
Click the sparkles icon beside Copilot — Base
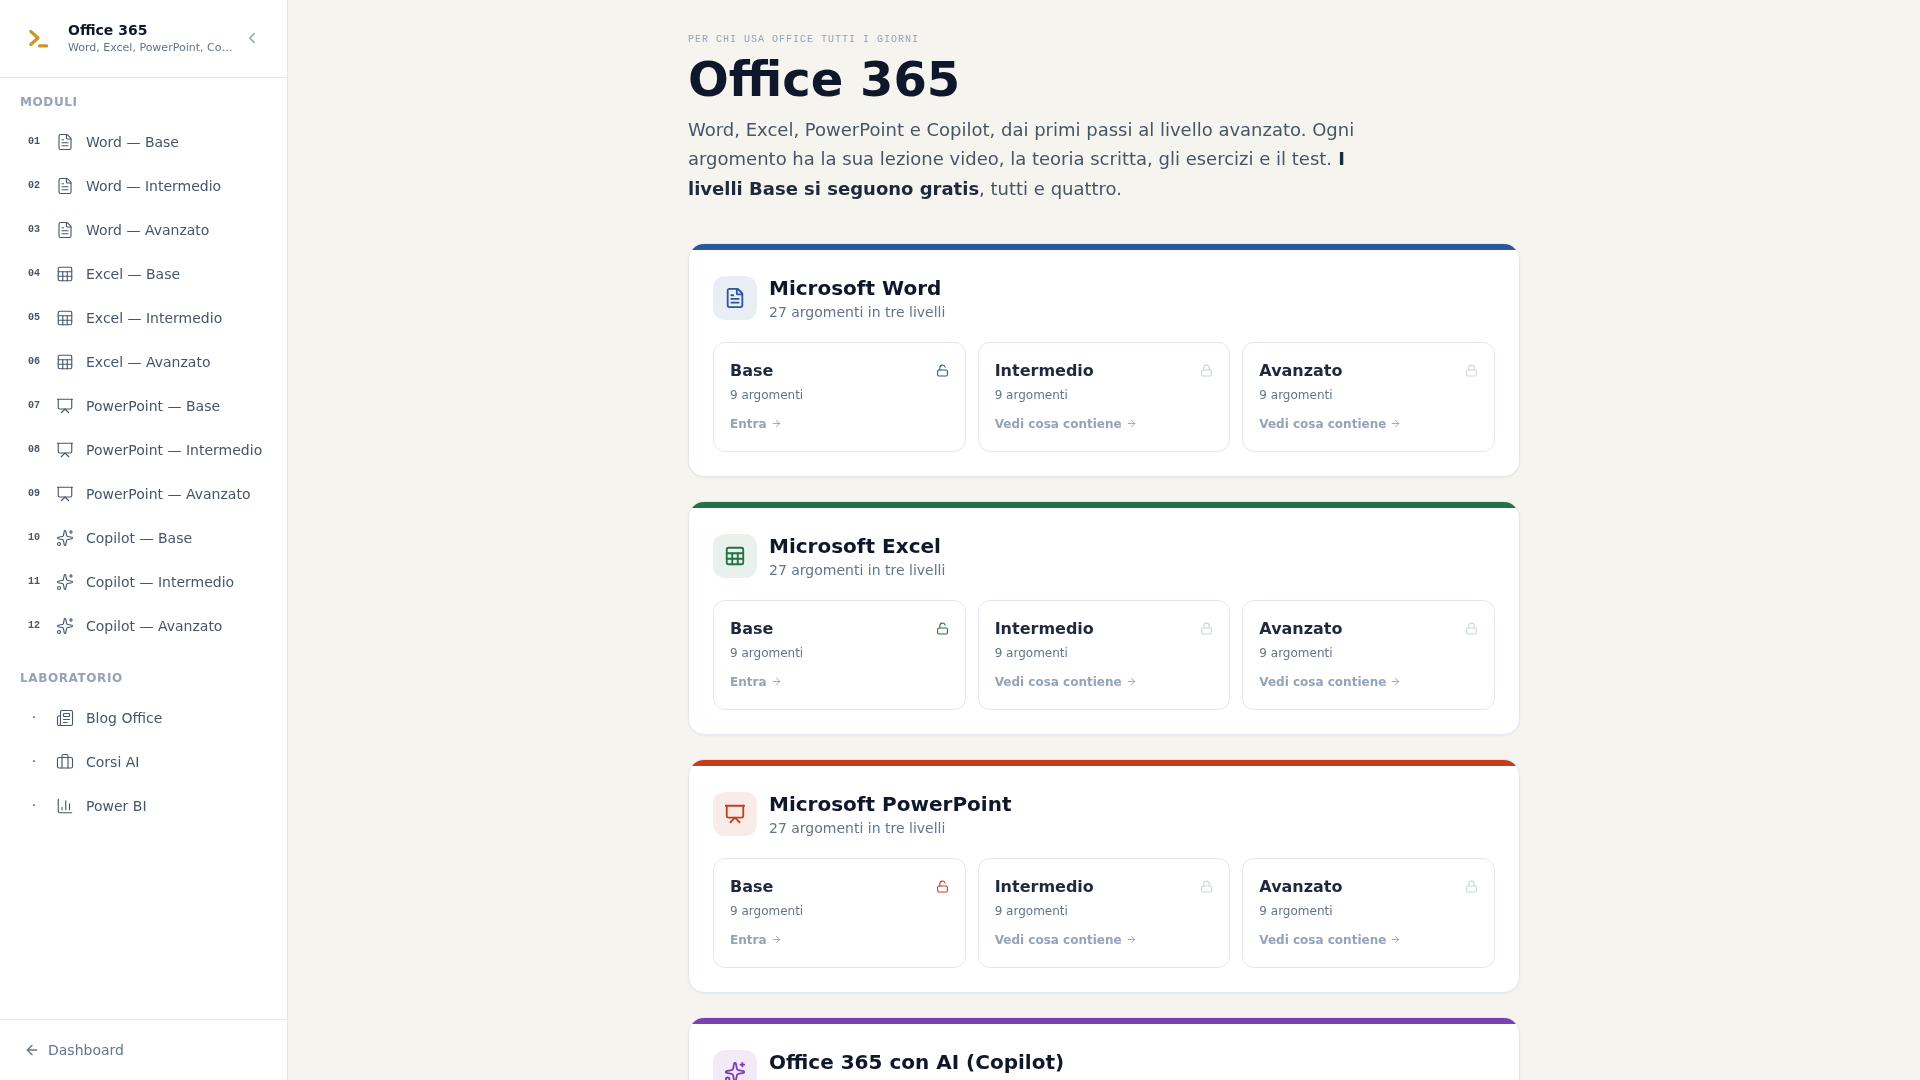point(65,538)
